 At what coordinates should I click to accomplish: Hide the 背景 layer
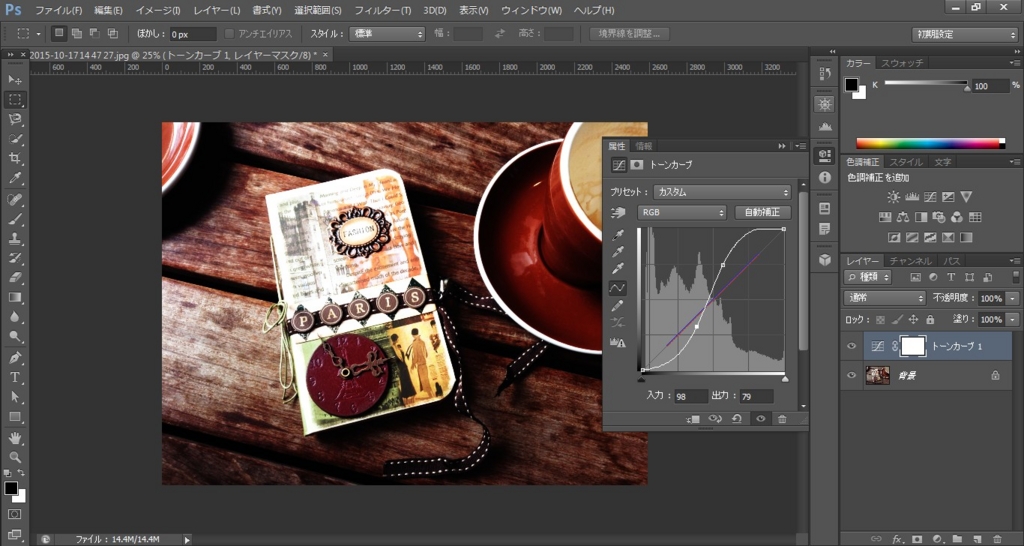coord(851,376)
